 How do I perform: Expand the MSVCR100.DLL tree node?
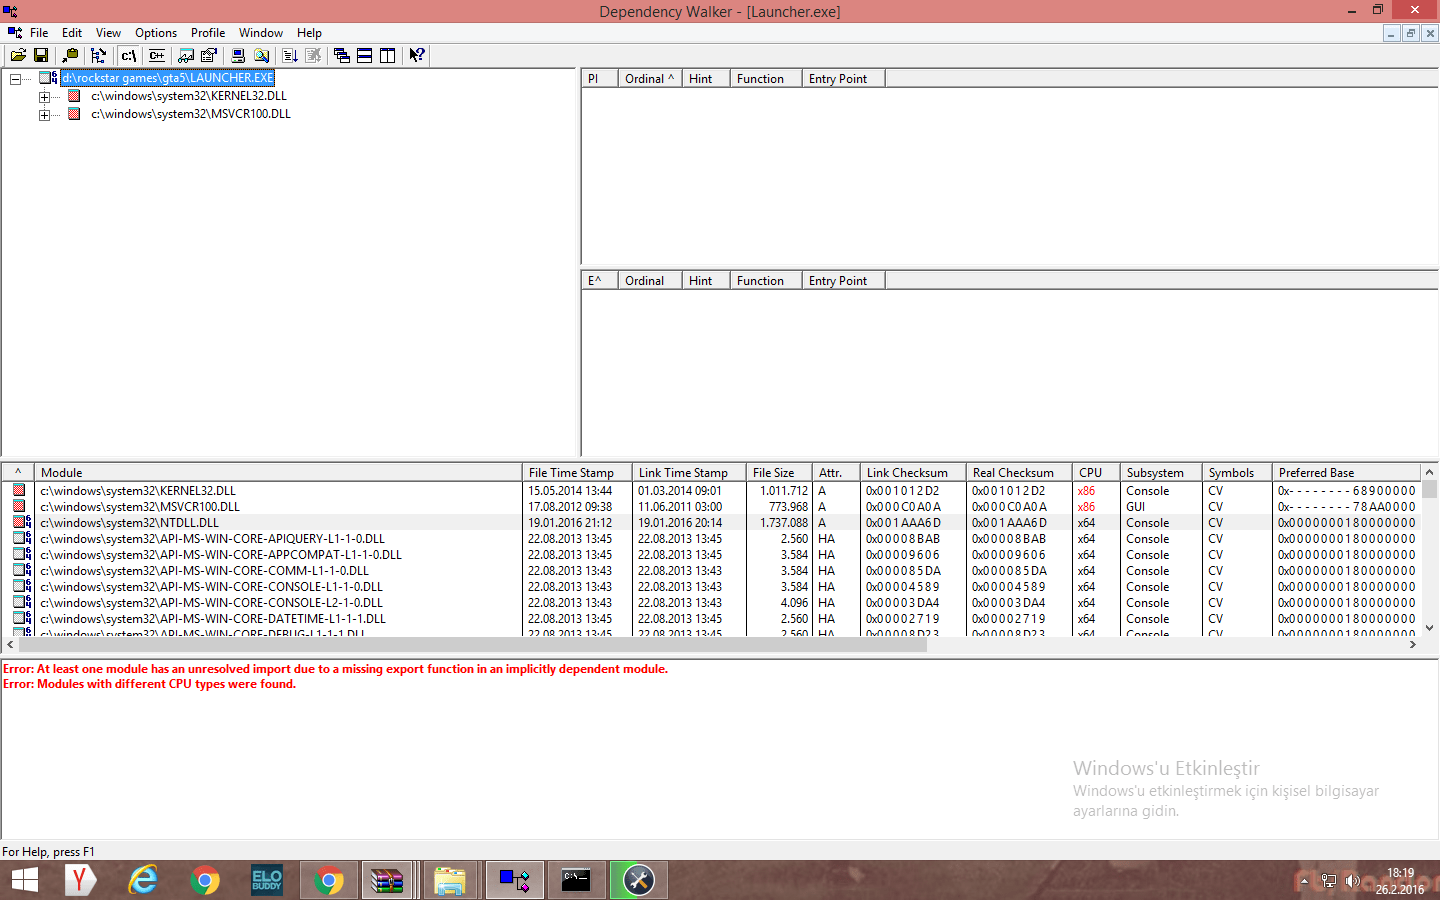point(44,115)
